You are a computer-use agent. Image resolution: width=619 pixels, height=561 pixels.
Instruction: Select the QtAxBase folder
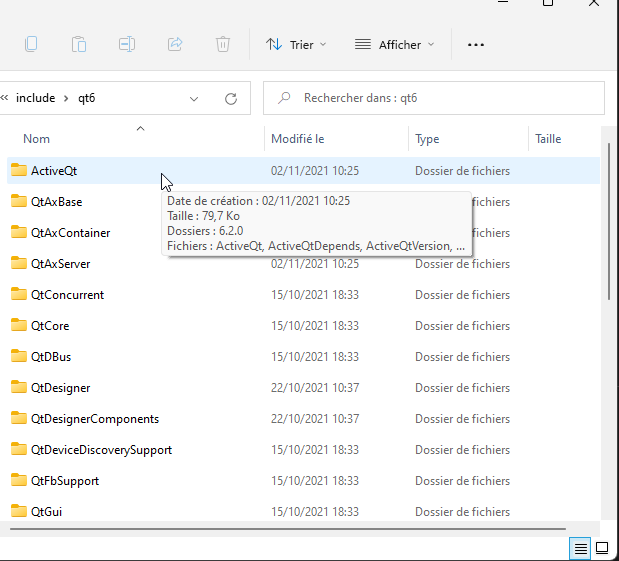pyautogui.click(x=56, y=202)
